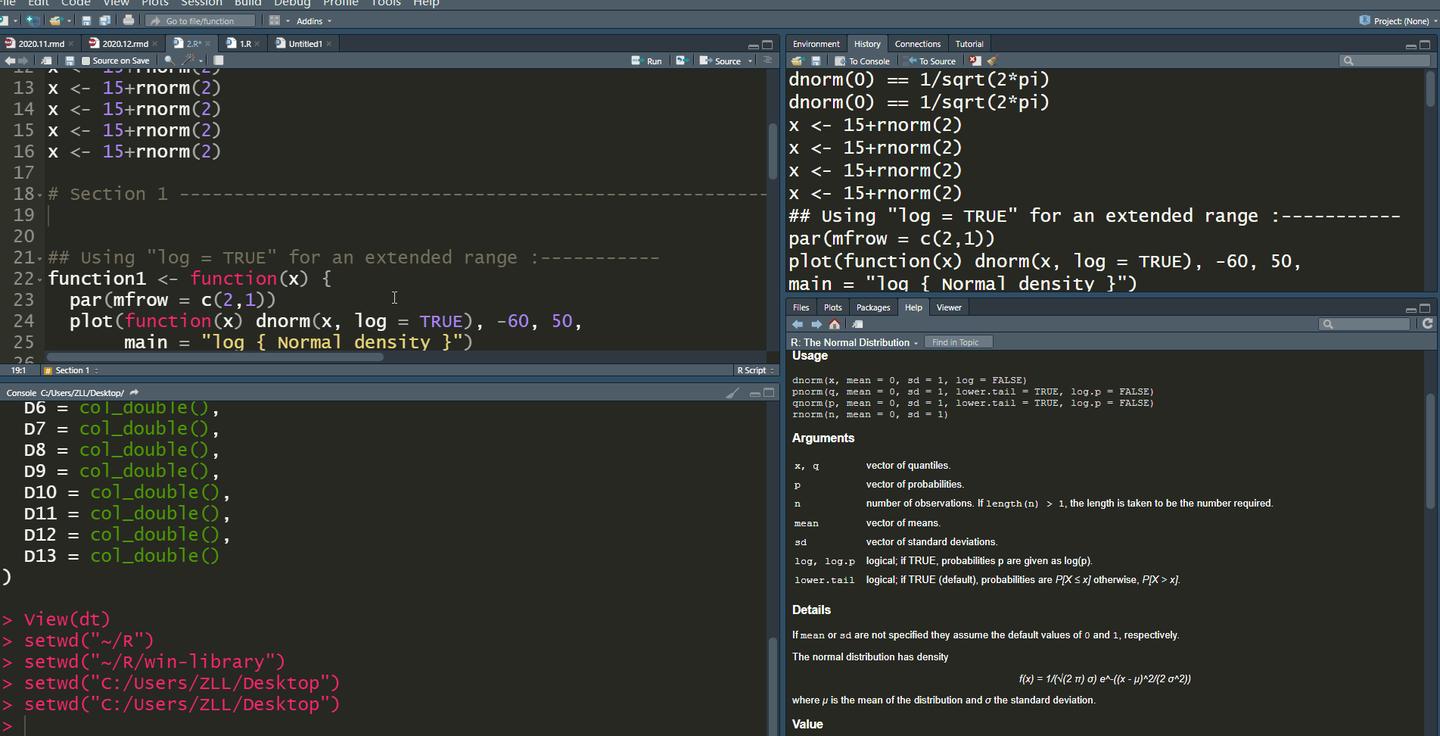The image size is (1440, 736).
Task: Click the find/replace magnifier in editor
Action: [168, 61]
